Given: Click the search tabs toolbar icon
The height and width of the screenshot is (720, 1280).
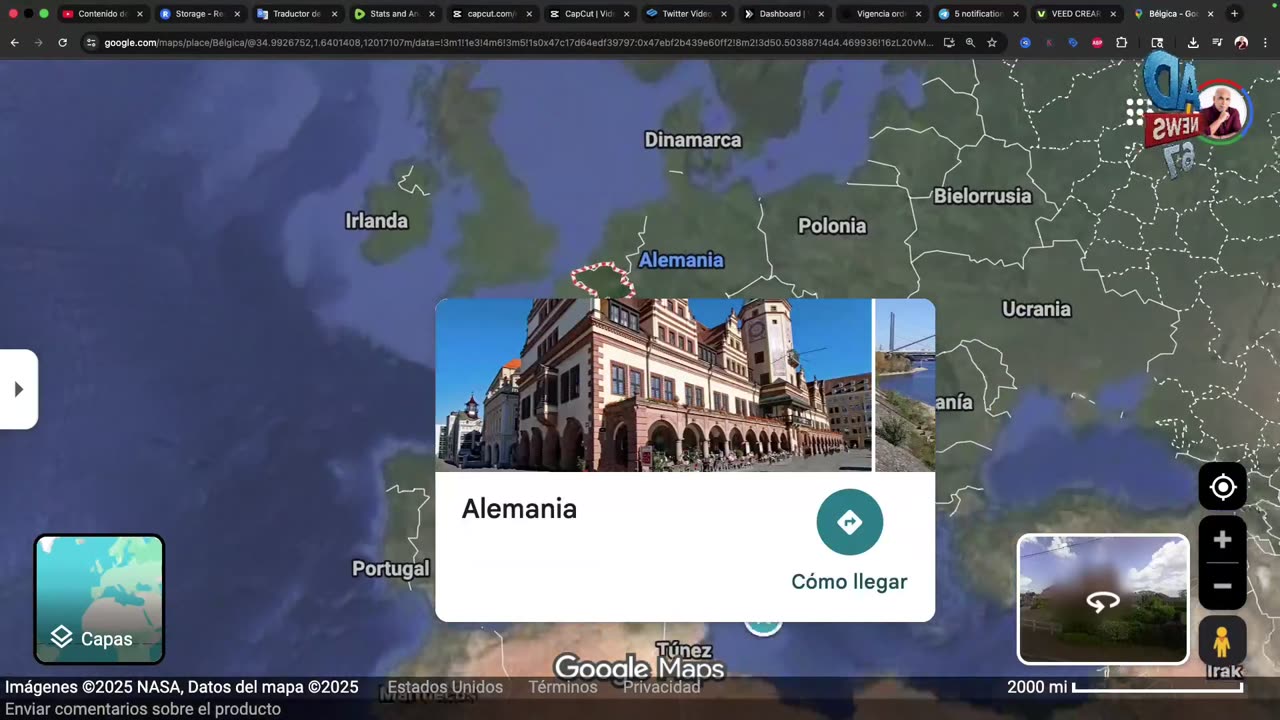Looking at the screenshot, I should (x=1157, y=43).
